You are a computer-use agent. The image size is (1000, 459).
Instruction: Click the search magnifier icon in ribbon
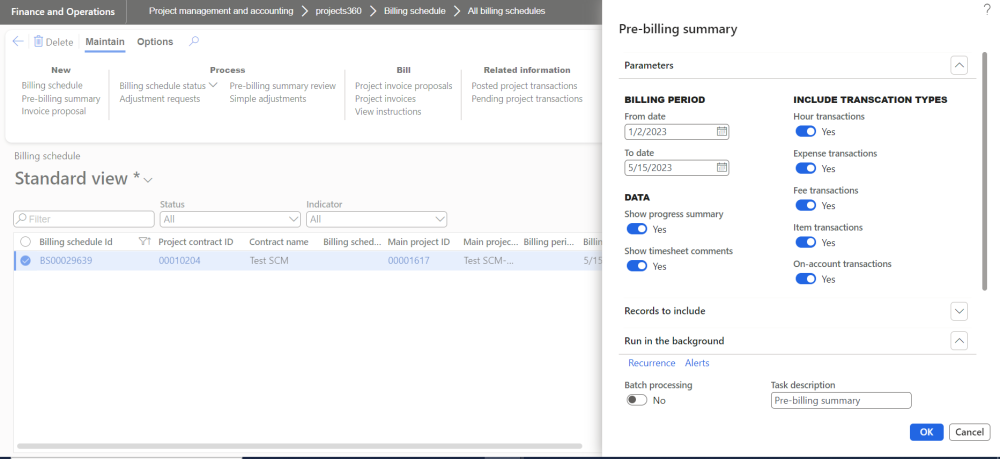(194, 42)
